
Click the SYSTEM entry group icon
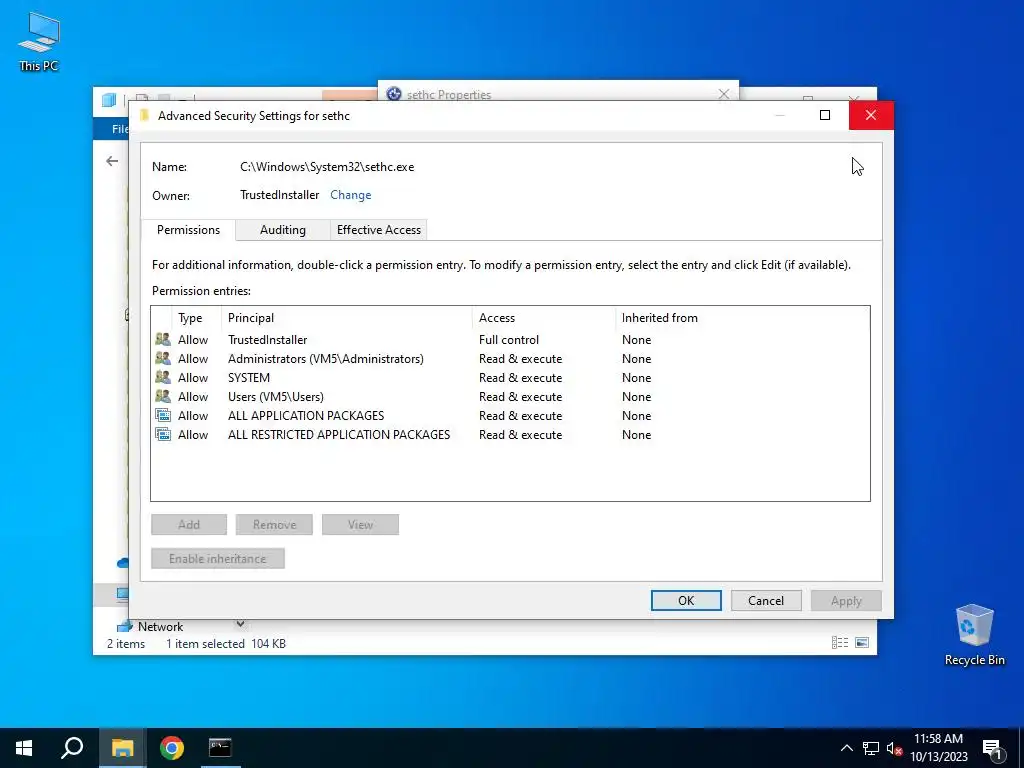[163, 377]
